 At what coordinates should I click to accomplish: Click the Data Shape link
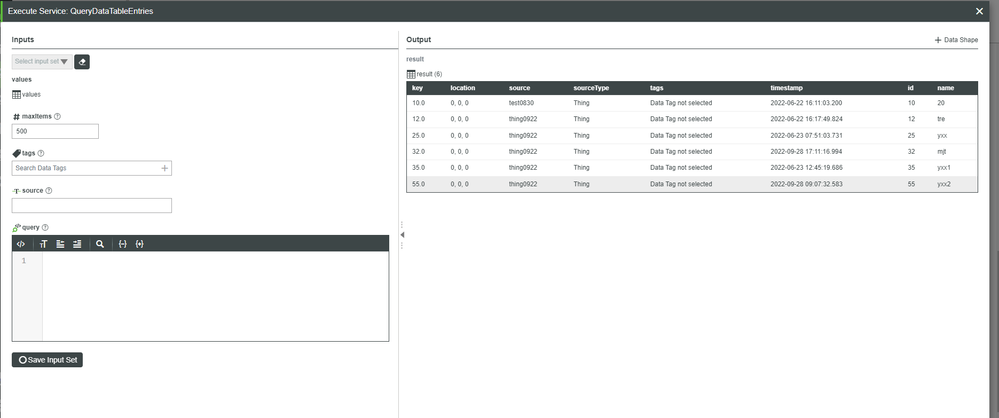point(956,40)
